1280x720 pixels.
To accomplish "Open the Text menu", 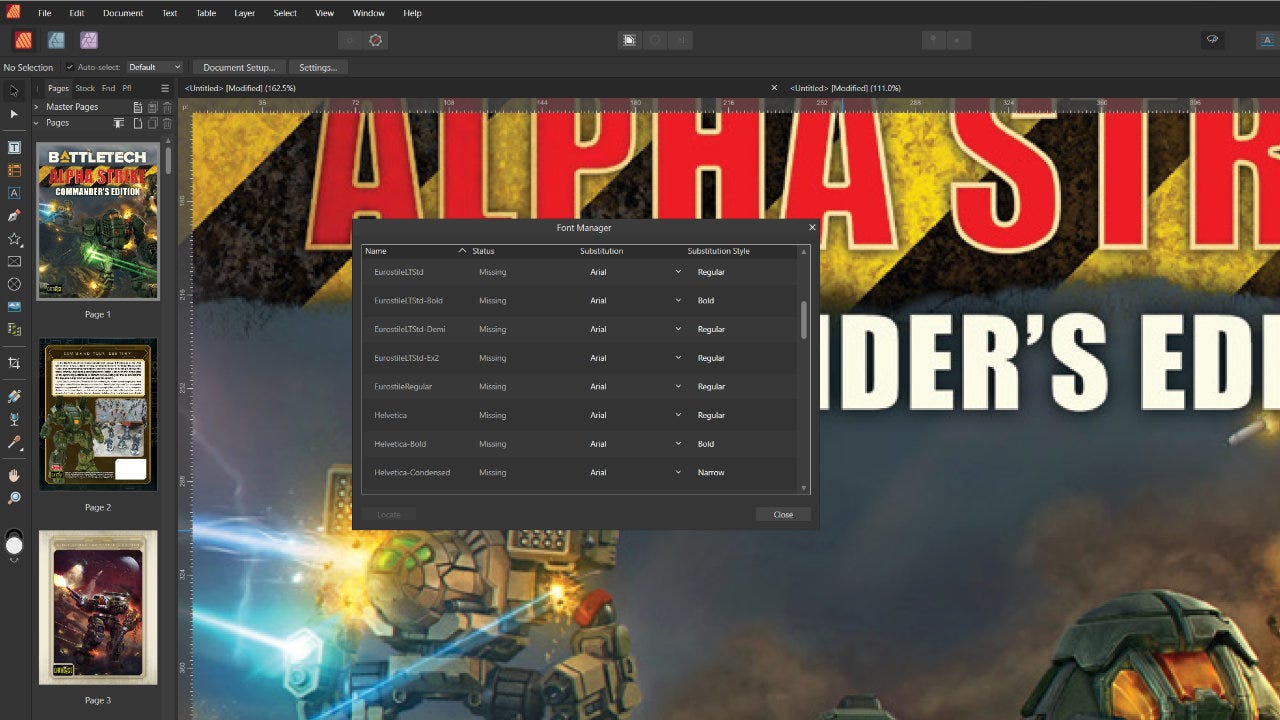I will click(170, 13).
